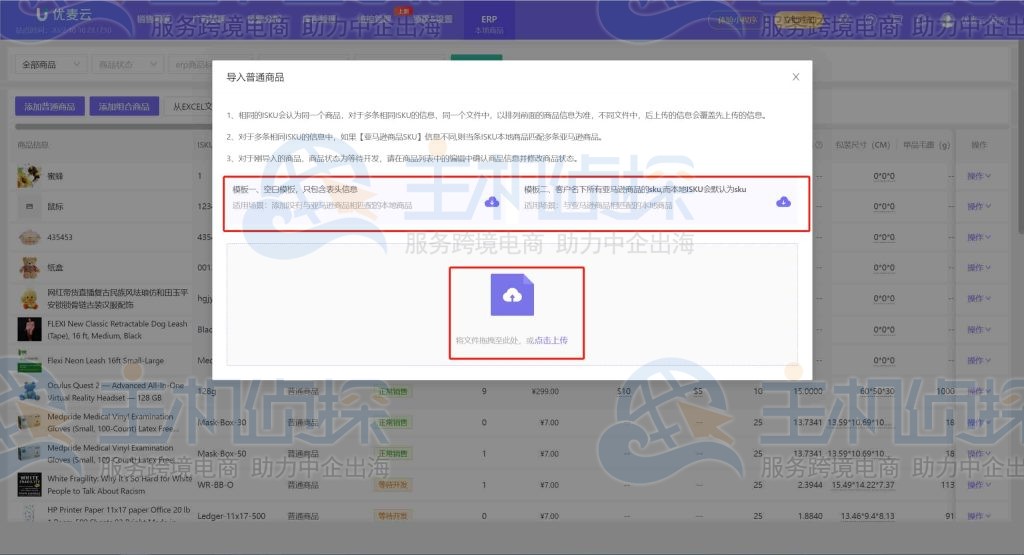Viewport: 1024px width, 555px height.
Task: Click the yellow duck product thumbnail
Action: coord(29,298)
